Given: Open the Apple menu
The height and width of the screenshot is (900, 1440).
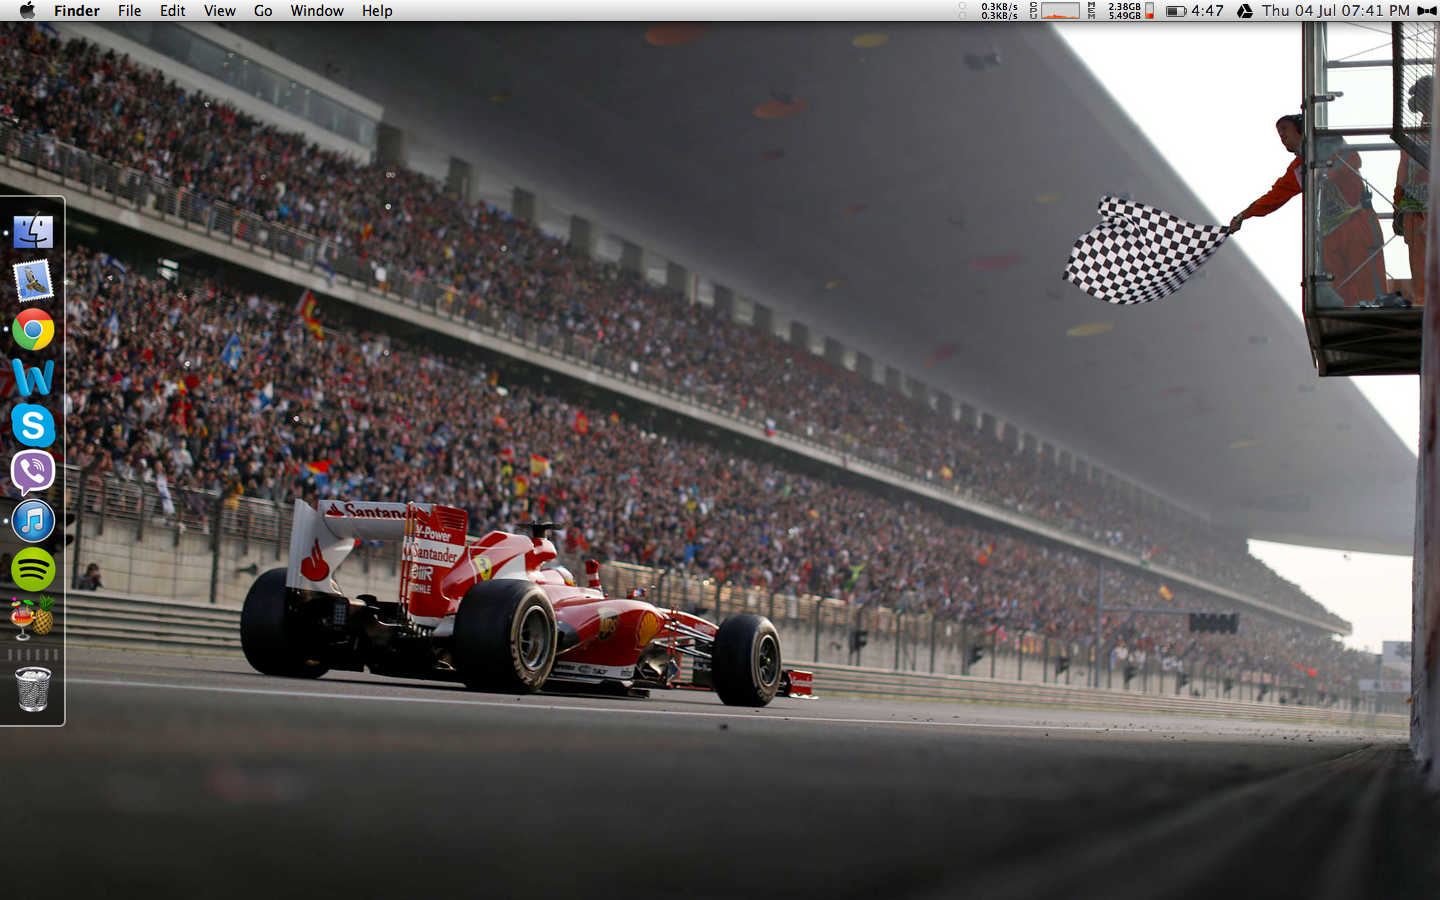Looking at the screenshot, I should 27,10.
